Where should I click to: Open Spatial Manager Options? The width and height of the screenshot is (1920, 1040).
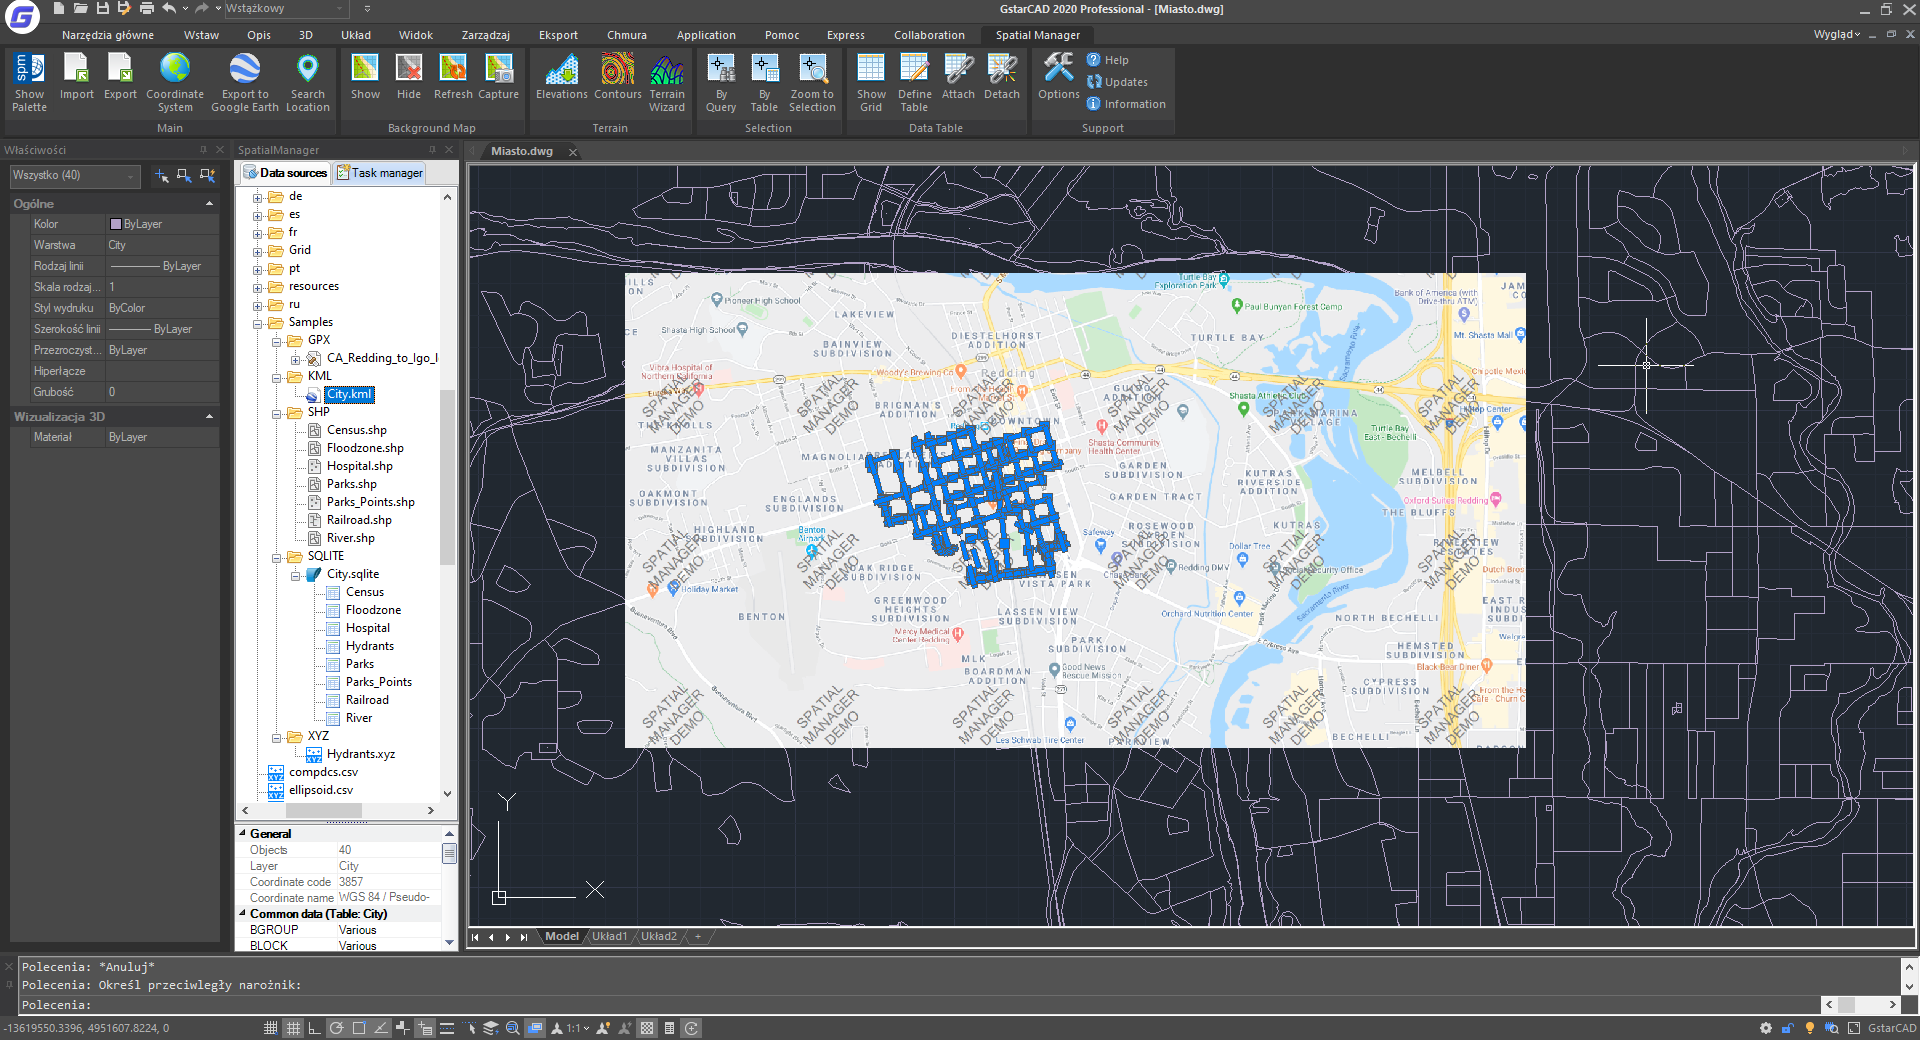click(1058, 77)
